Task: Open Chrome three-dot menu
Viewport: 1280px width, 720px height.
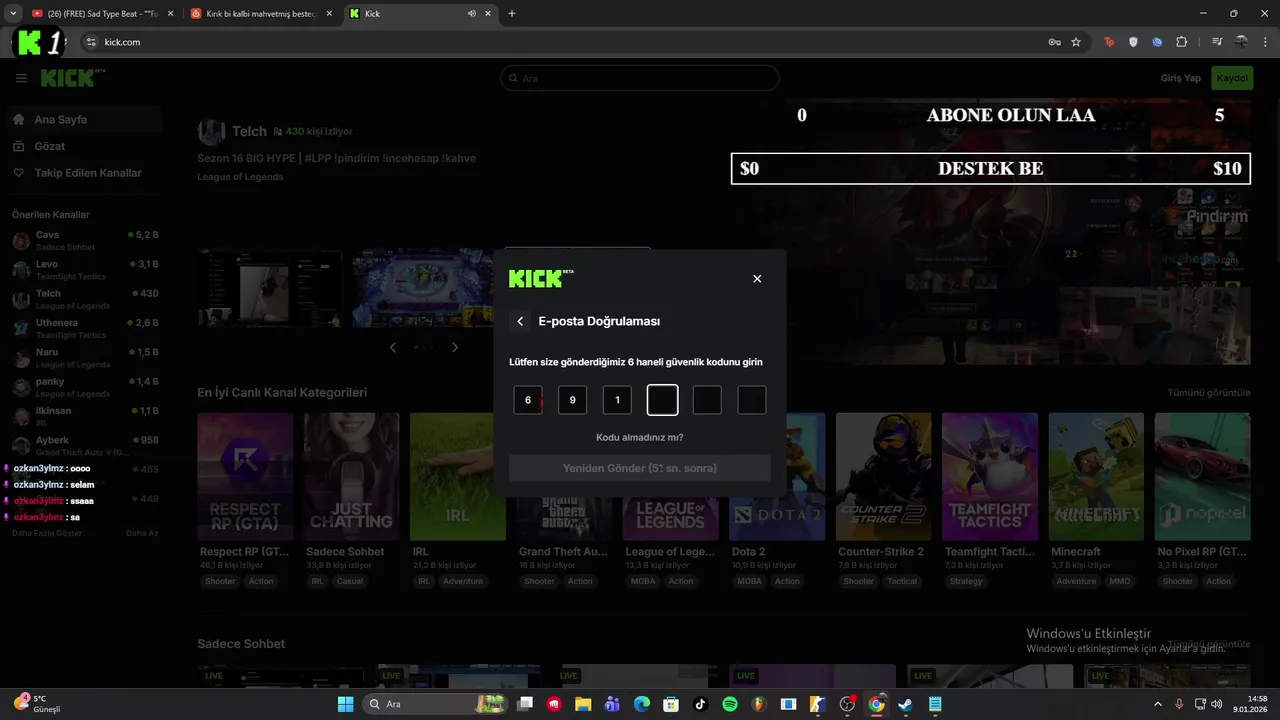Action: [1265, 42]
